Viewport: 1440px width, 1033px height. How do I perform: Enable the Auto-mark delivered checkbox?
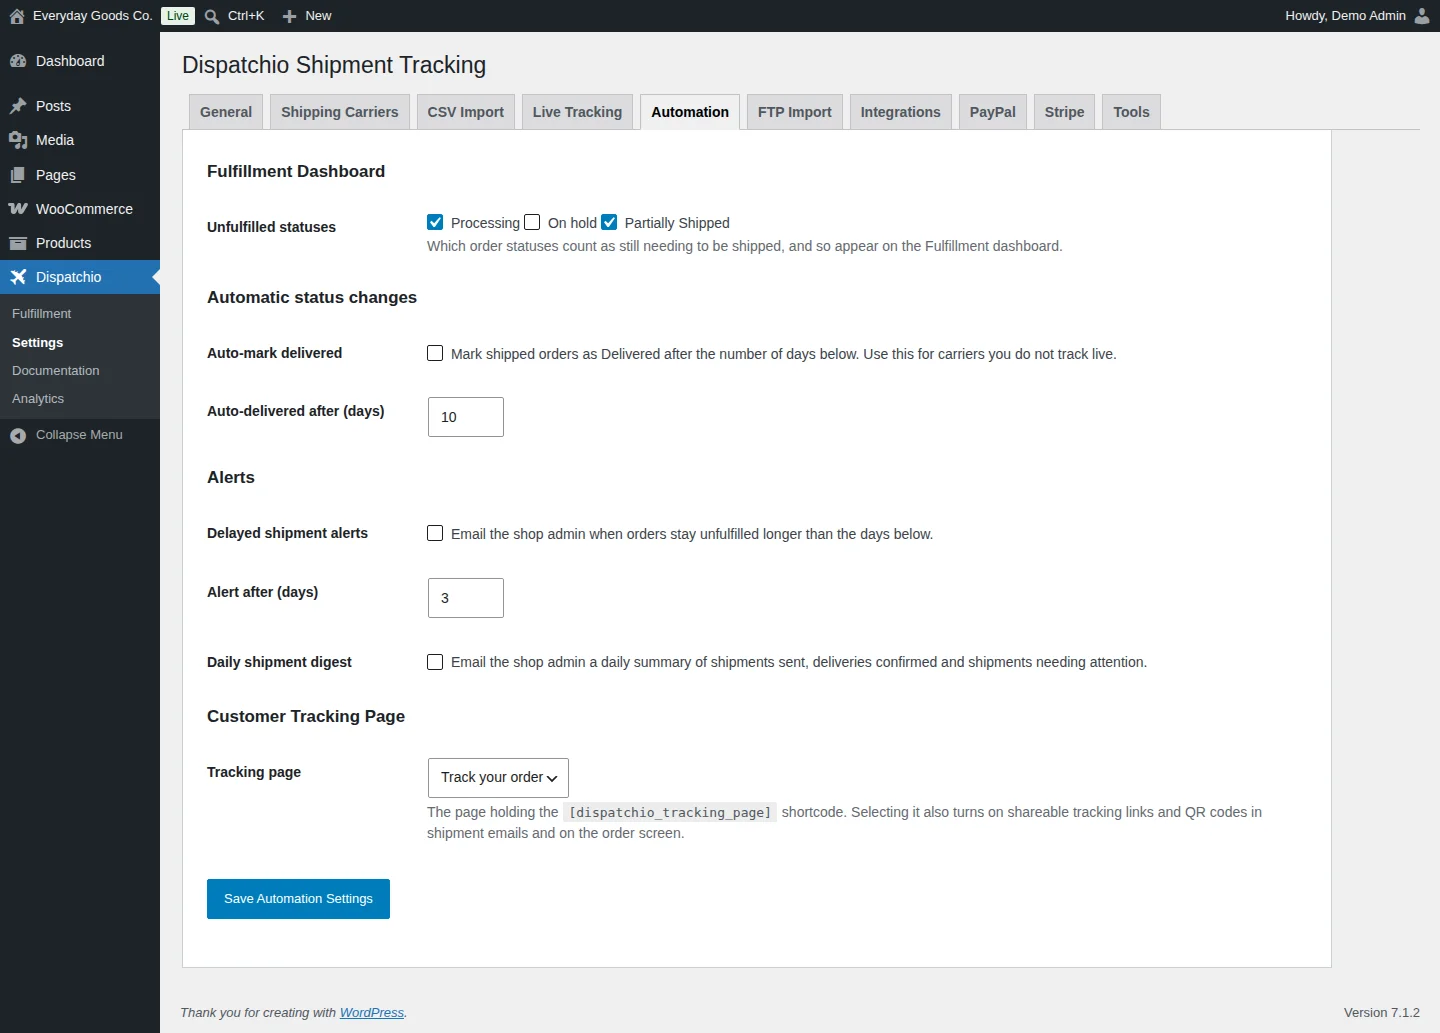tap(435, 353)
